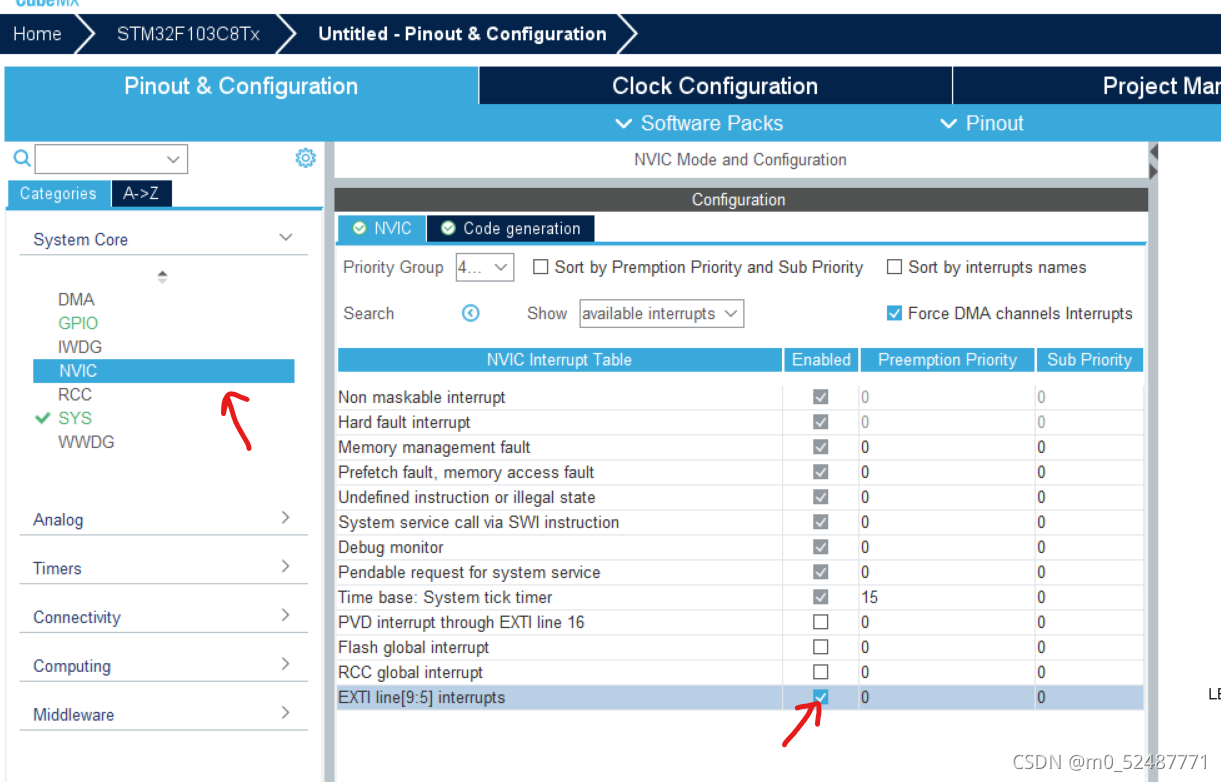Enable PVD interrupt through EXTI line 16
This screenshot has width=1221, height=782.
[821, 622]
